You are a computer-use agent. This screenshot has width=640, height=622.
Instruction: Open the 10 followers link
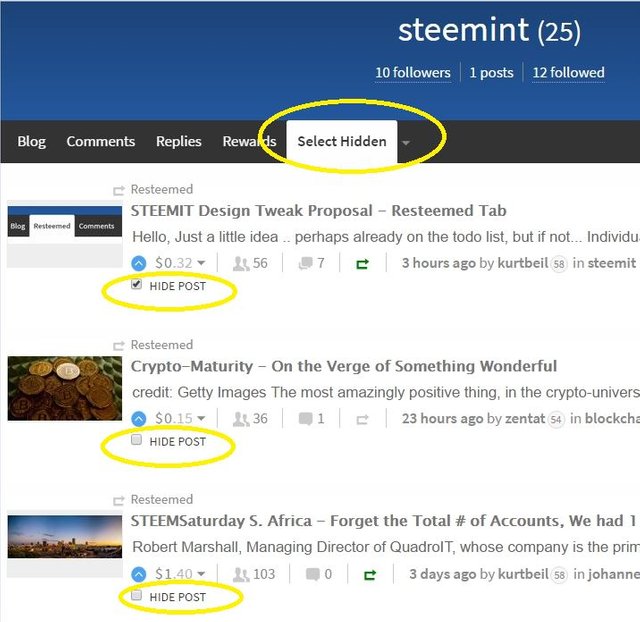[413, 73]
